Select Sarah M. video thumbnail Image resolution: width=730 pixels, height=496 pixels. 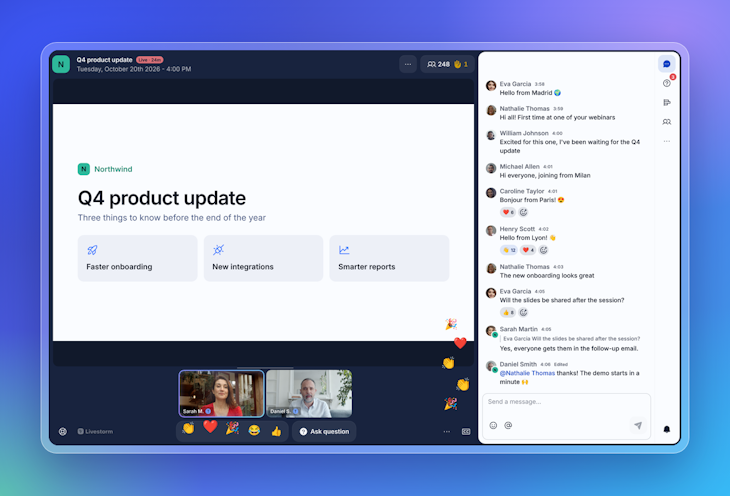point(222,393)
